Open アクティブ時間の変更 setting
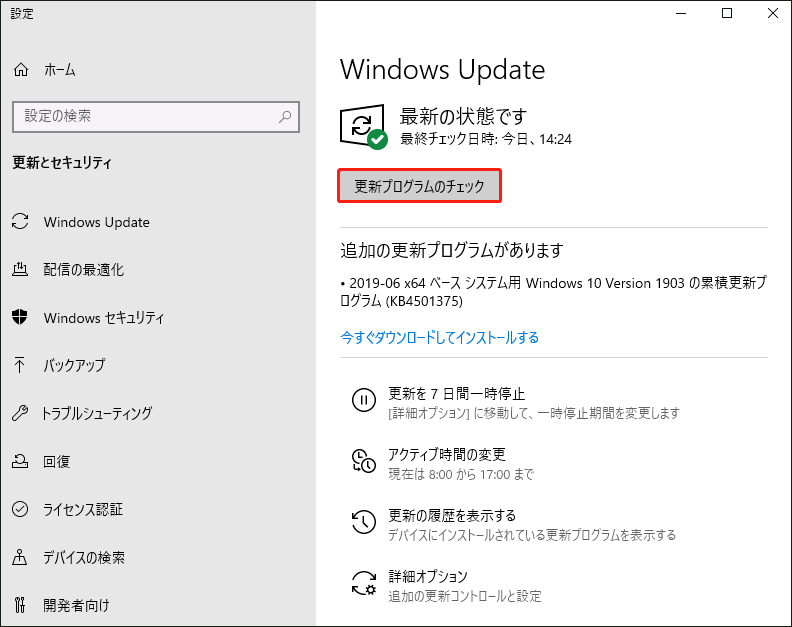This screenshot has width=792, height=627. [x=447, y=454]
